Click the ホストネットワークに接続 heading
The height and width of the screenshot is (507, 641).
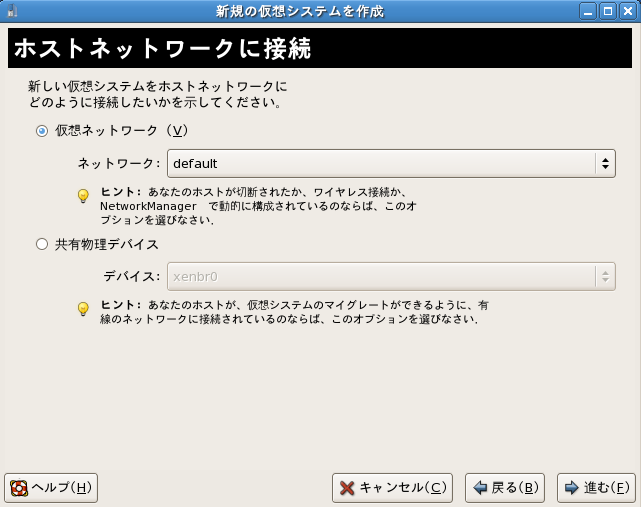click(x=163, y=49)
